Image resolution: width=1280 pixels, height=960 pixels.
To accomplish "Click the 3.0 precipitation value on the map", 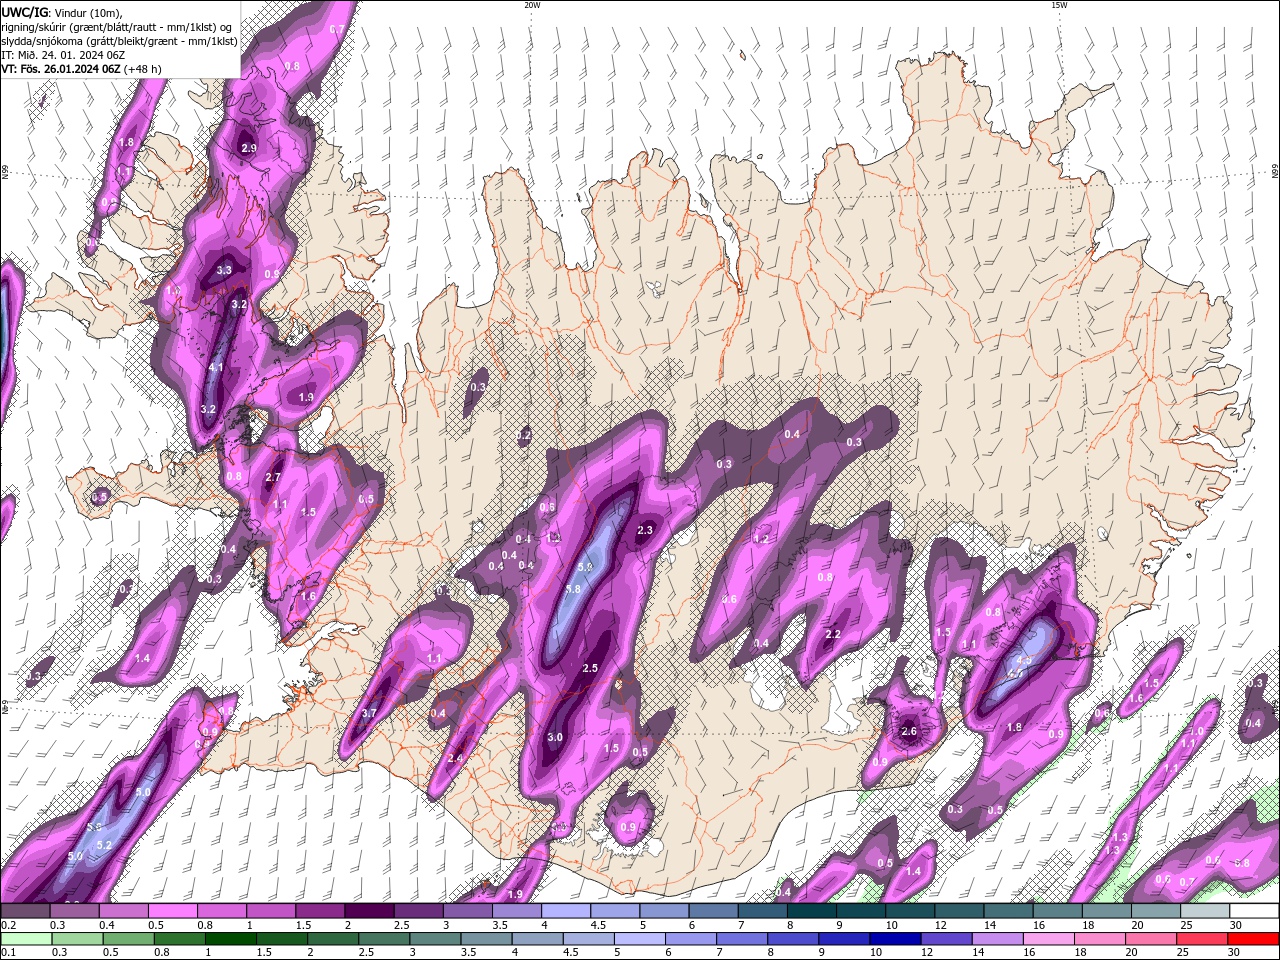I will click(x=555, y=738).
